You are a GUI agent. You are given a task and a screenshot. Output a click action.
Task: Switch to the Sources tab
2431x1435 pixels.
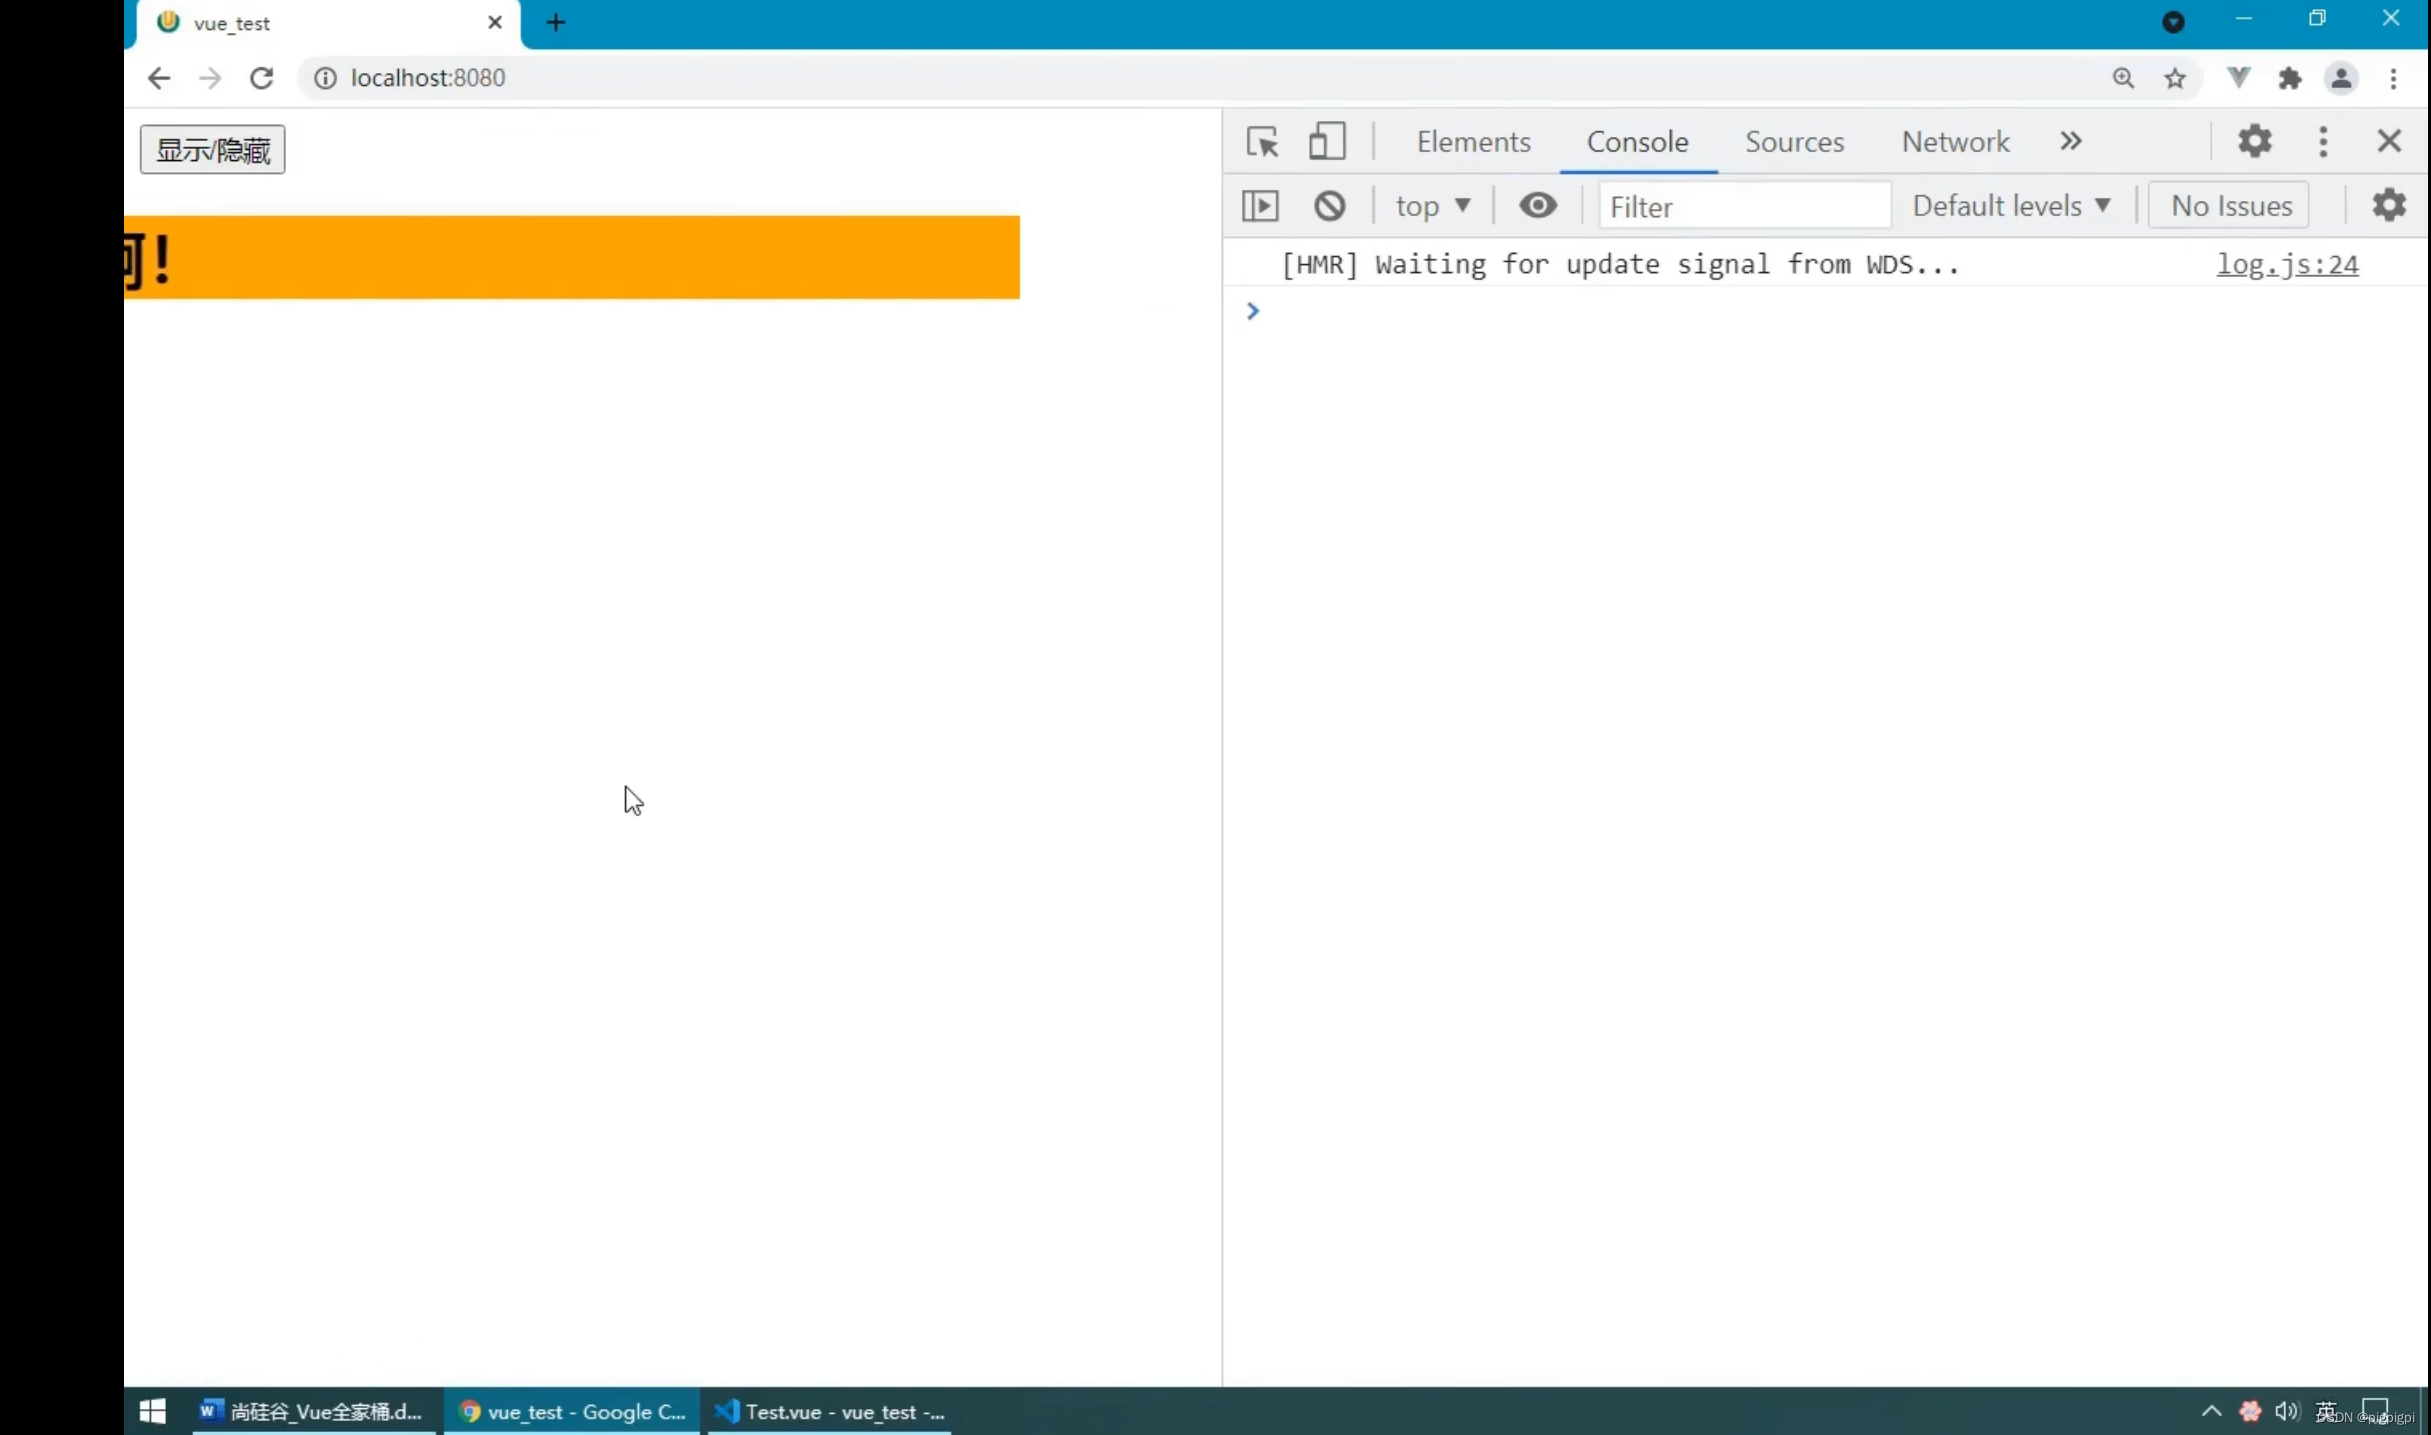[1794, 142]
